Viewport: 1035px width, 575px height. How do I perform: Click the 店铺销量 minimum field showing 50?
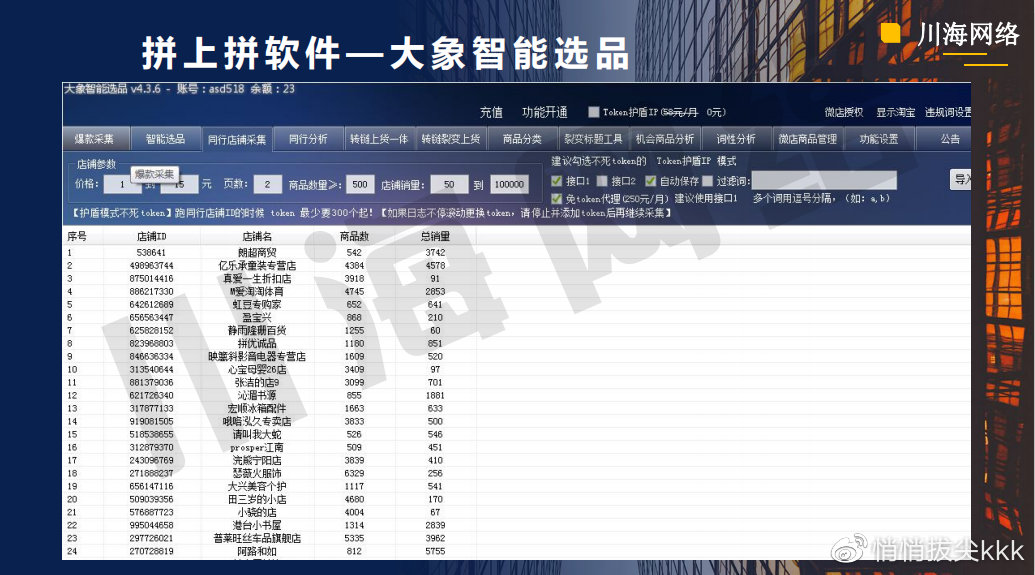[x=449, y=184]
